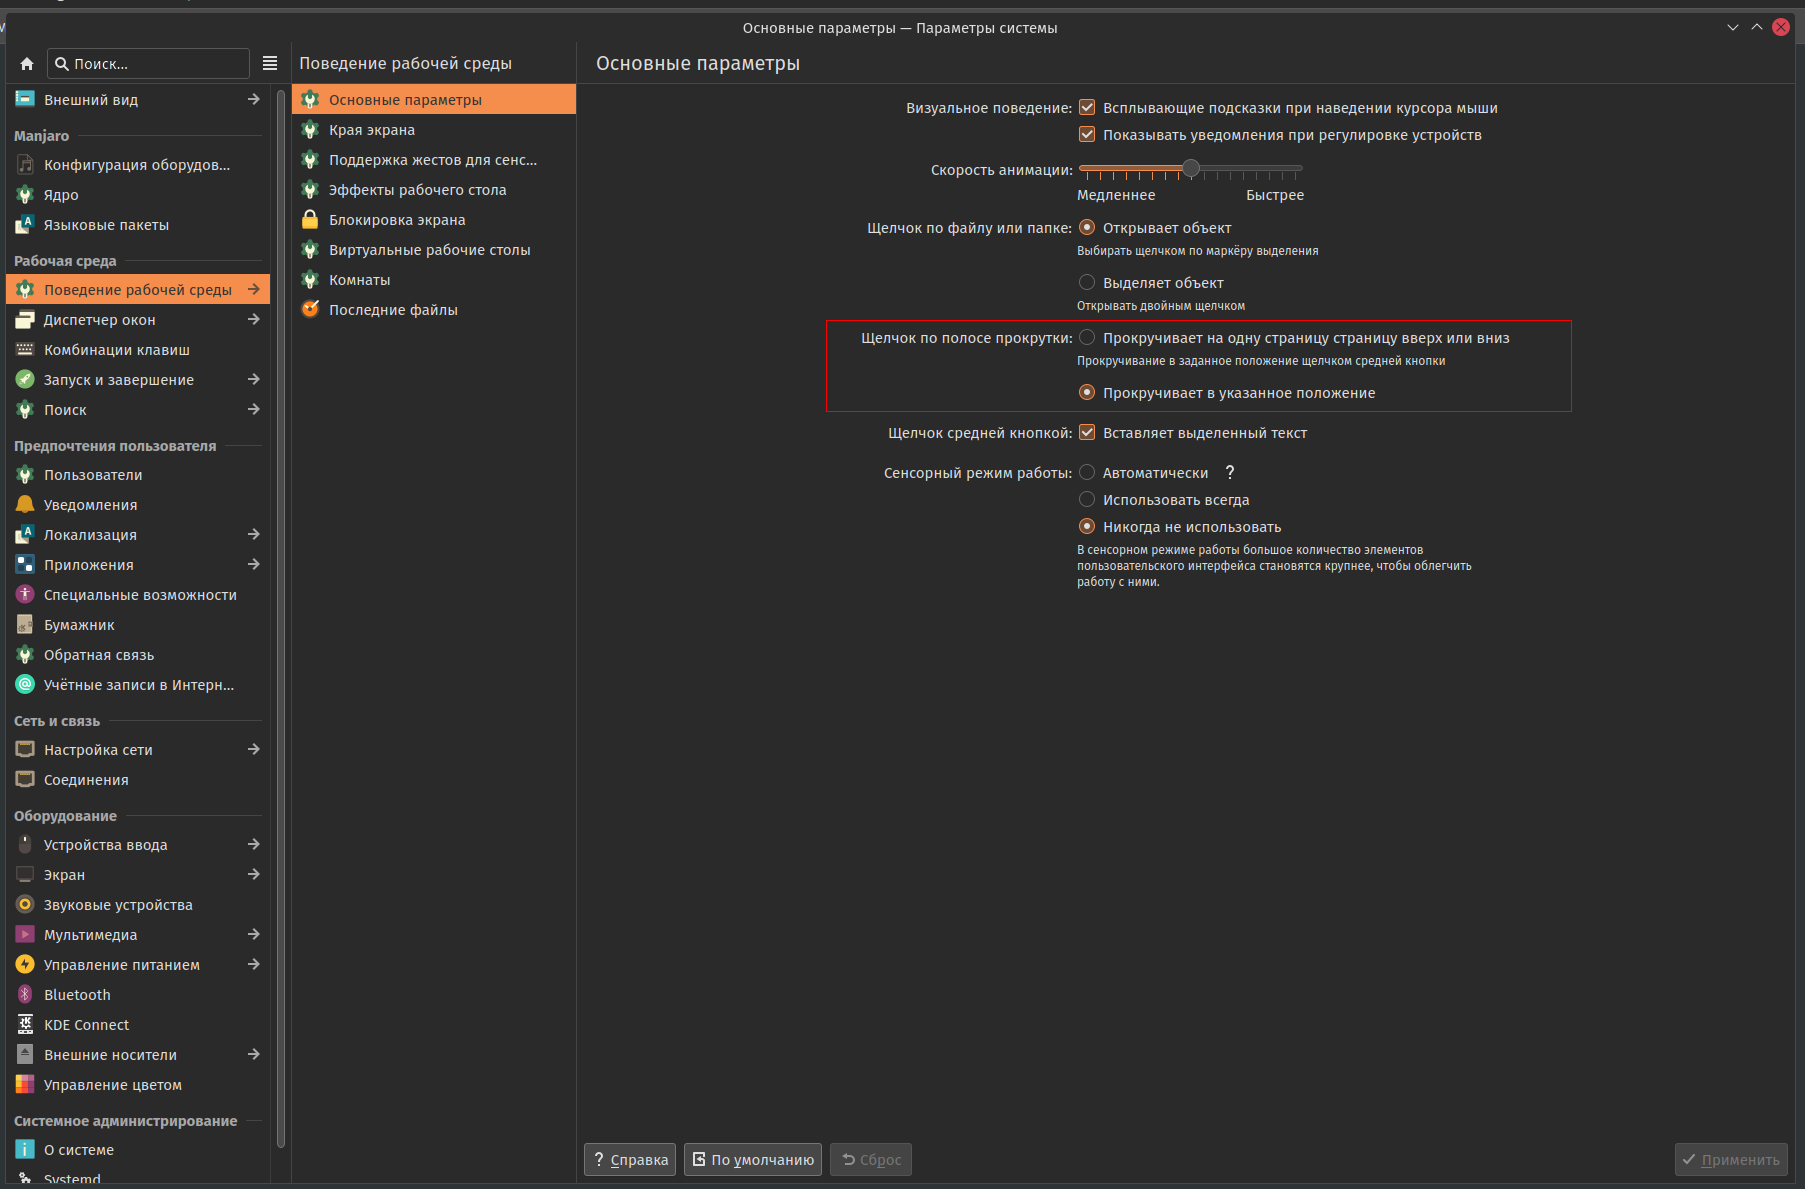Go to the home icon in sidebar

point(27,64)
